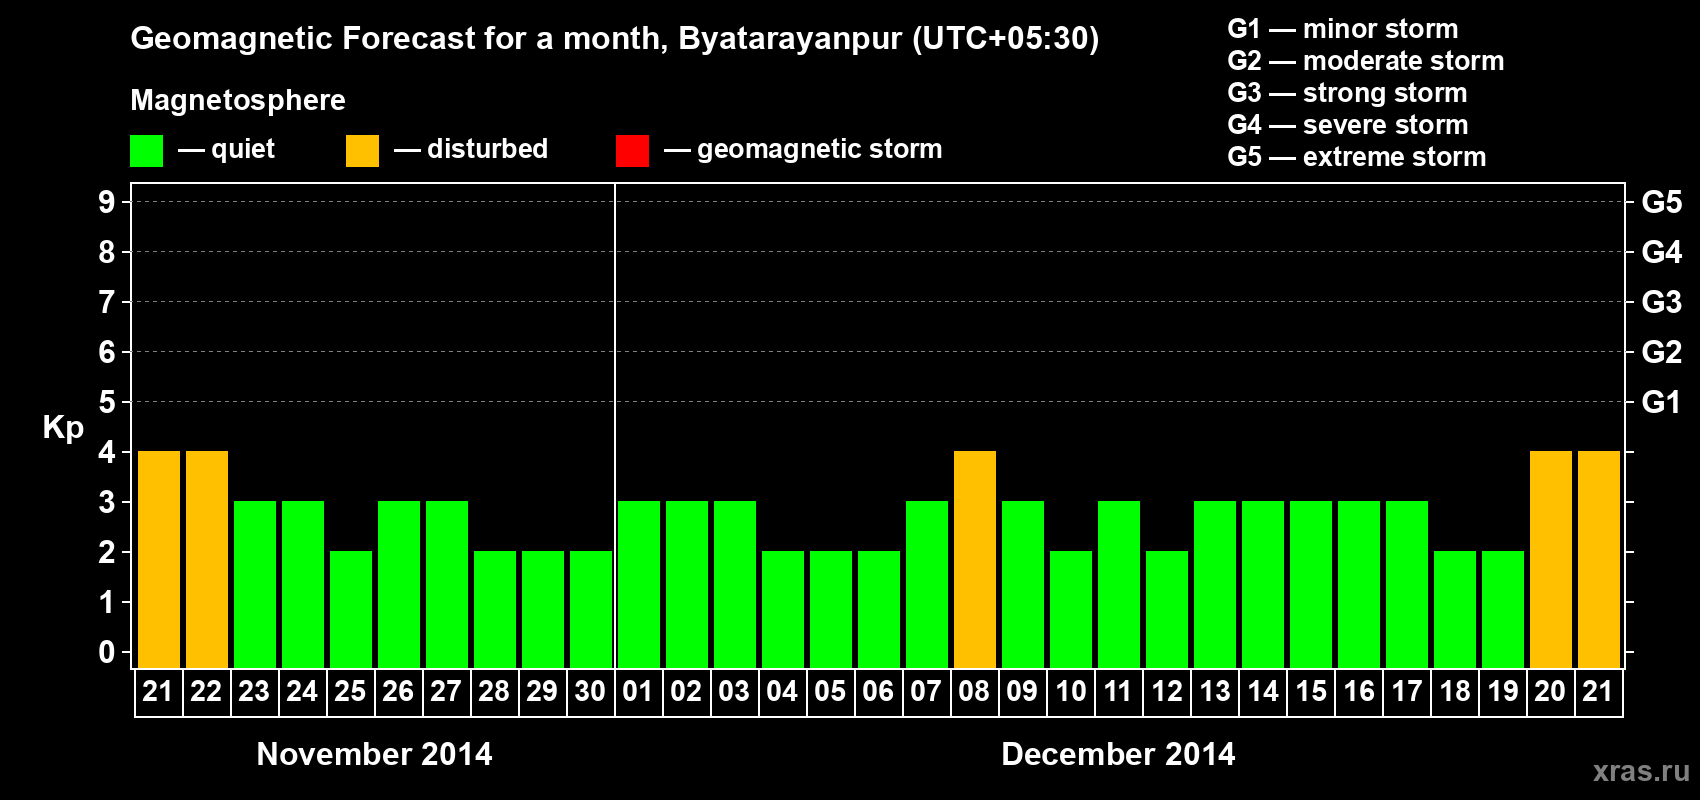The height and width of the screenshot is (800, 1700).
Task: Click the green quiet legend swatch
Action: [x=146, y=151]
